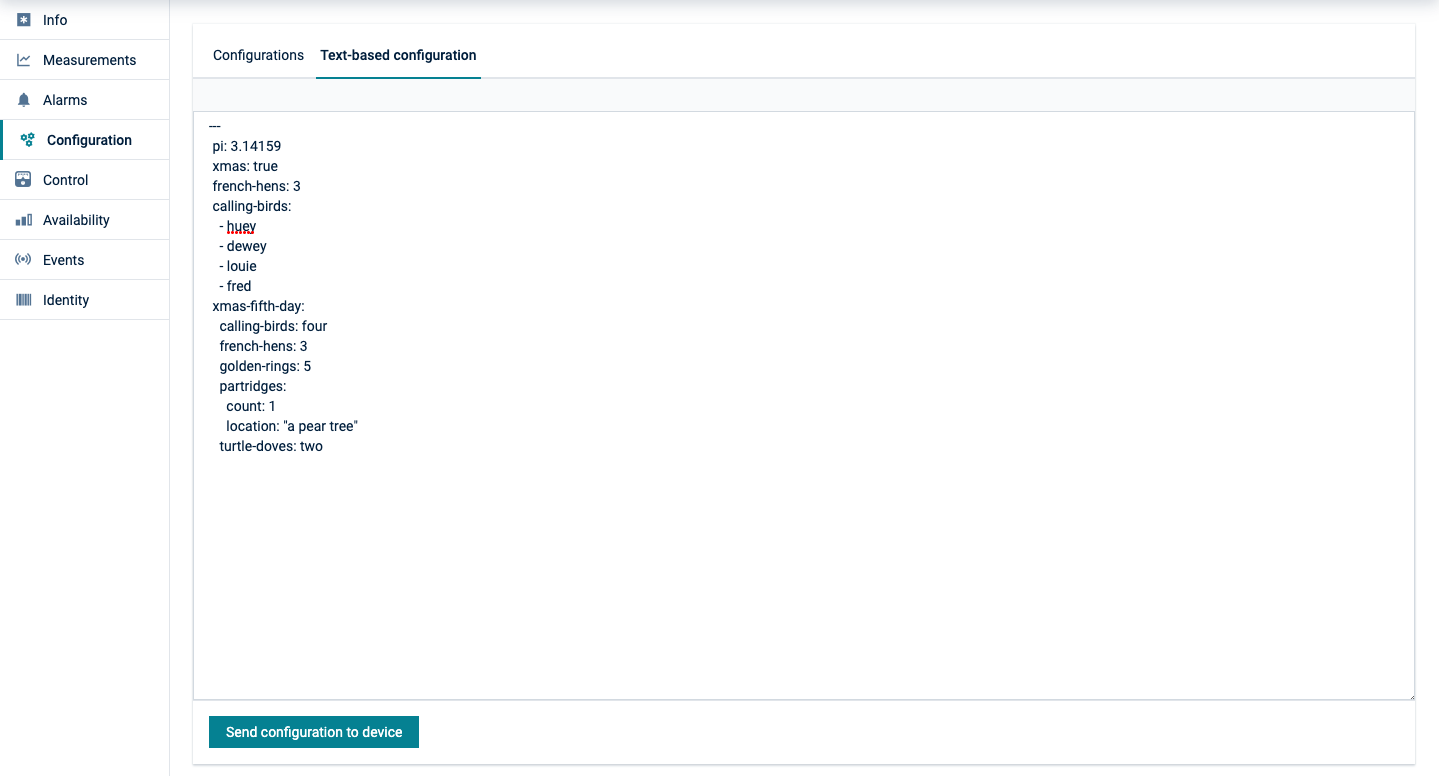Open Events in the sidebar
Viewport: 1439px width, 776px height.
pyautogui.click(x=84, y=260)
